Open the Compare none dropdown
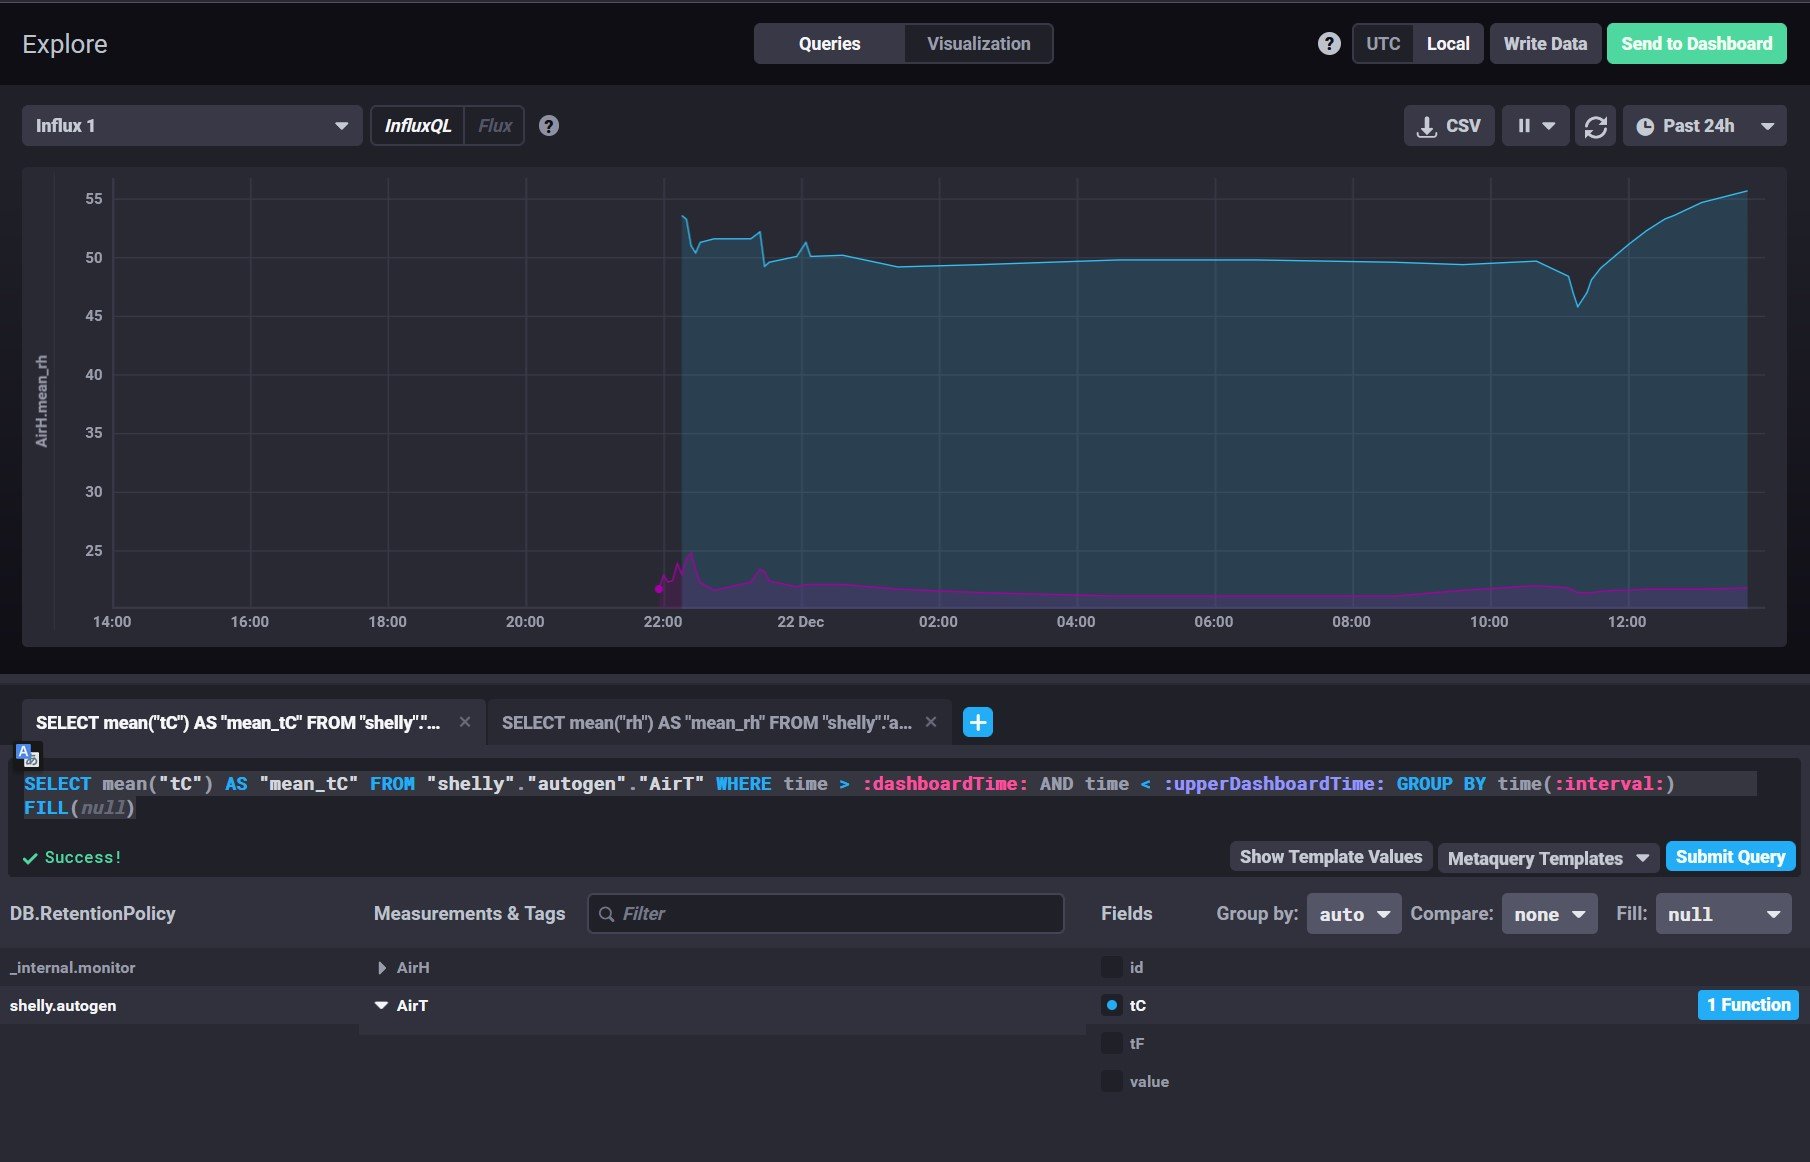 coord(1550,914)
